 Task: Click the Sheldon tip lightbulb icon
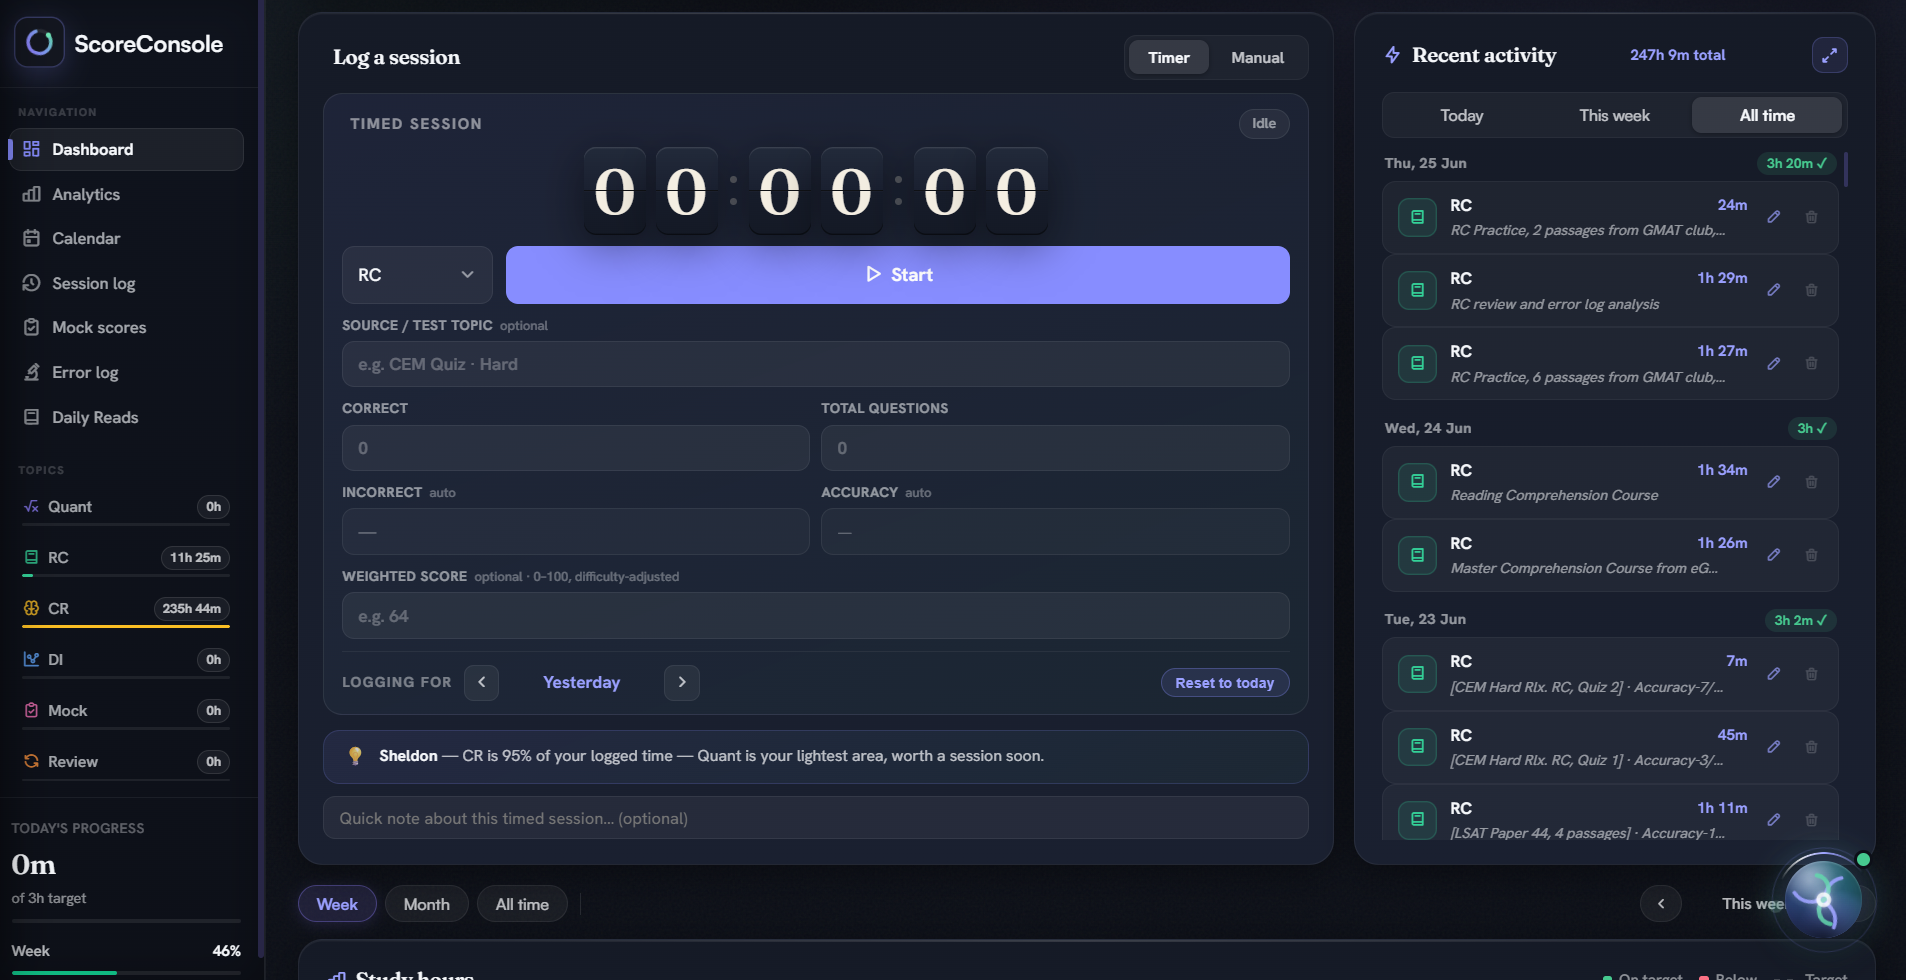pos(355,756)
